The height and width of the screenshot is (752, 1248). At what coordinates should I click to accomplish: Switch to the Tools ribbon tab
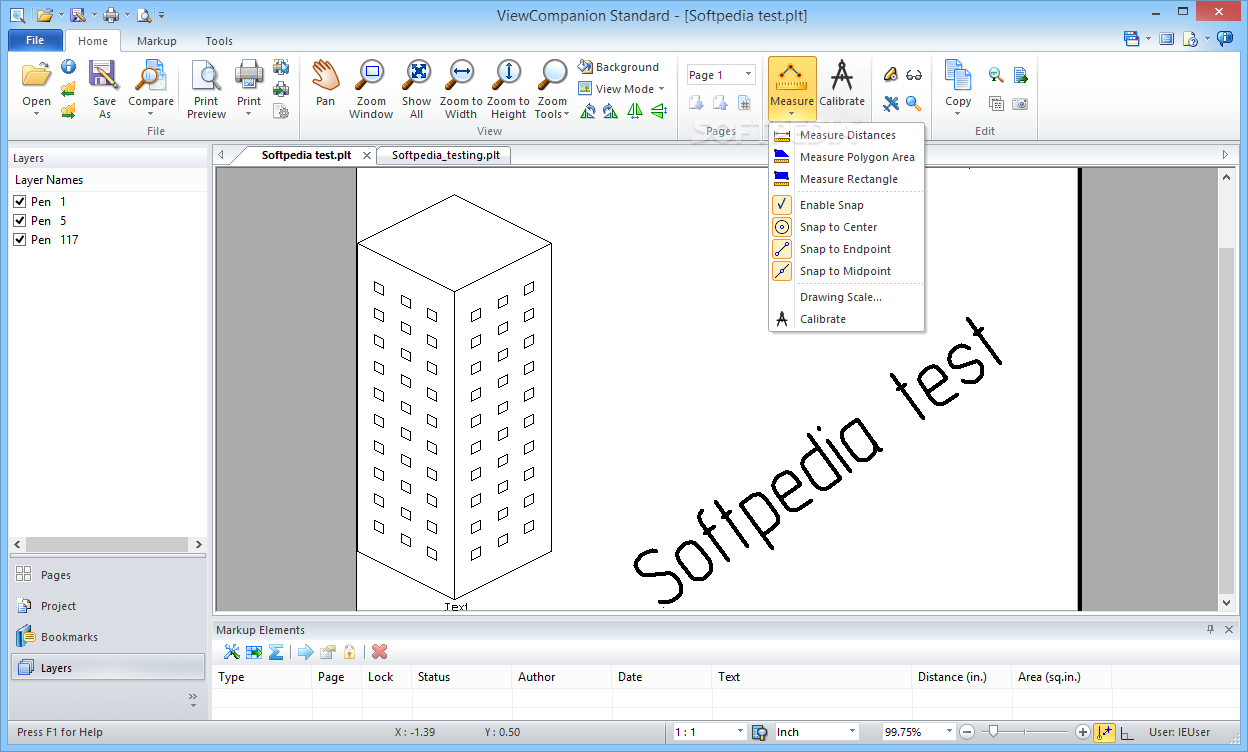pyautogui.click(x=219, y=41)
